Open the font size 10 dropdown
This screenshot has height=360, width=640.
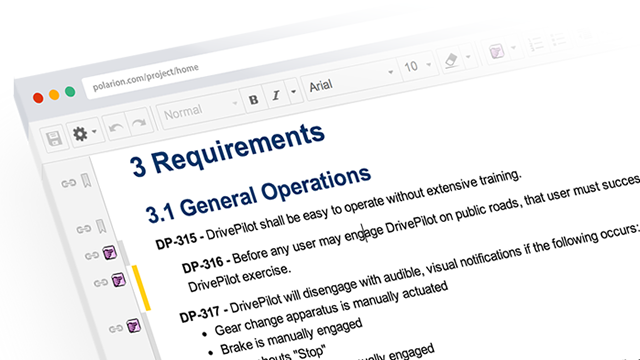click(417, 65)
